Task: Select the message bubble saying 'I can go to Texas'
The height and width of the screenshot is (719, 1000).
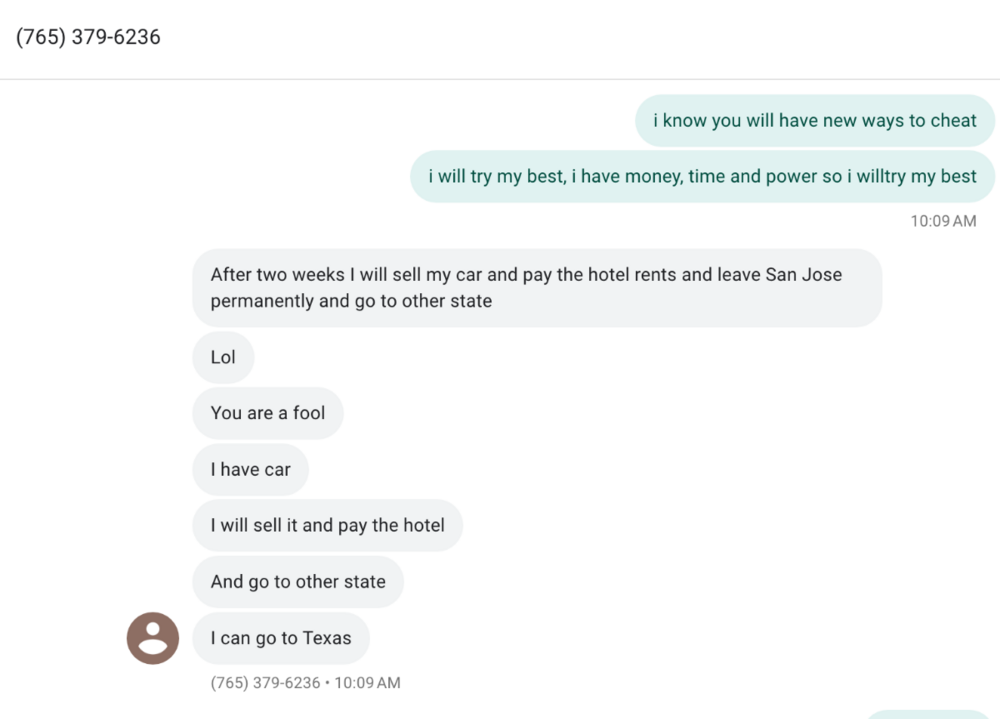Action: 281,638
